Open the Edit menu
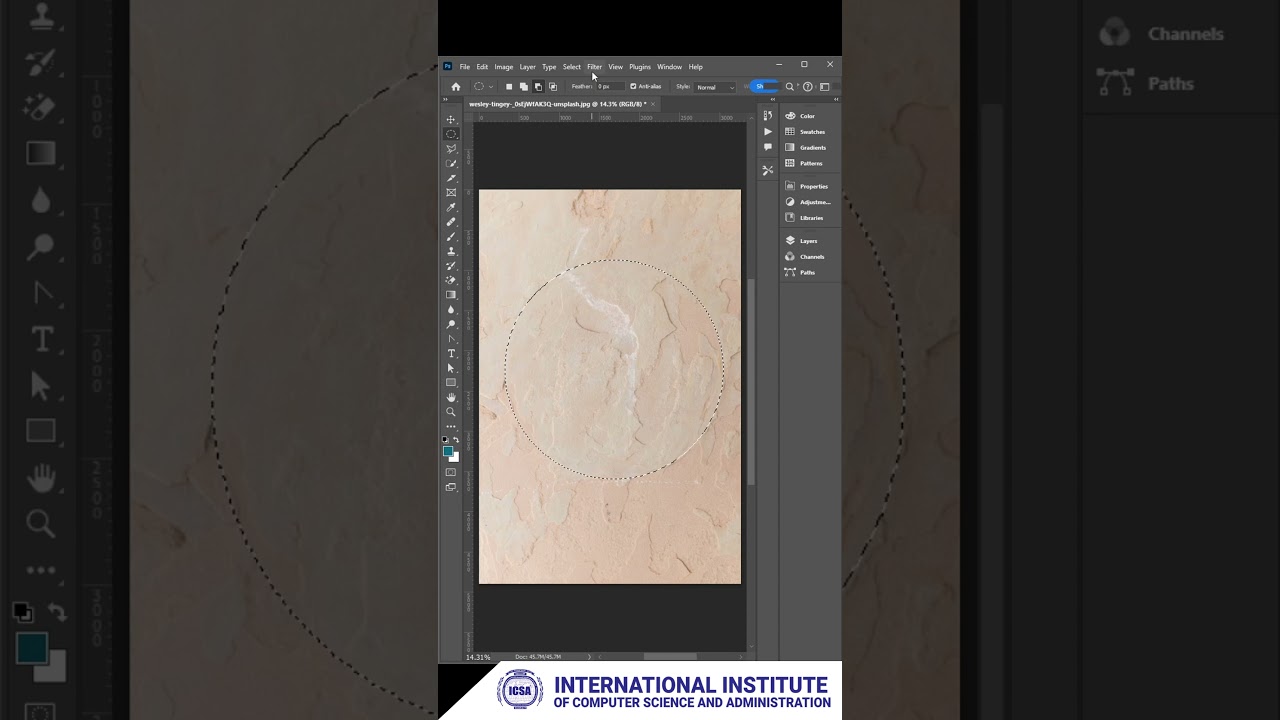 click(482, 67)
